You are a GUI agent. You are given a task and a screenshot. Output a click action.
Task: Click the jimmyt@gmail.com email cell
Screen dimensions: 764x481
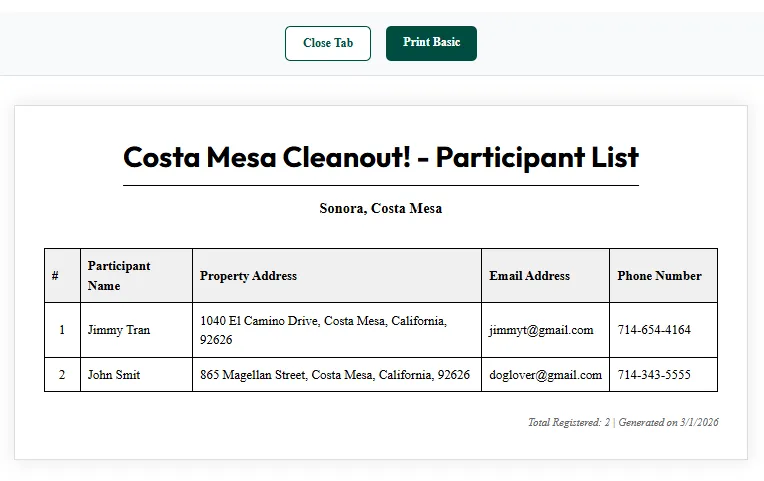pos(545,330)
